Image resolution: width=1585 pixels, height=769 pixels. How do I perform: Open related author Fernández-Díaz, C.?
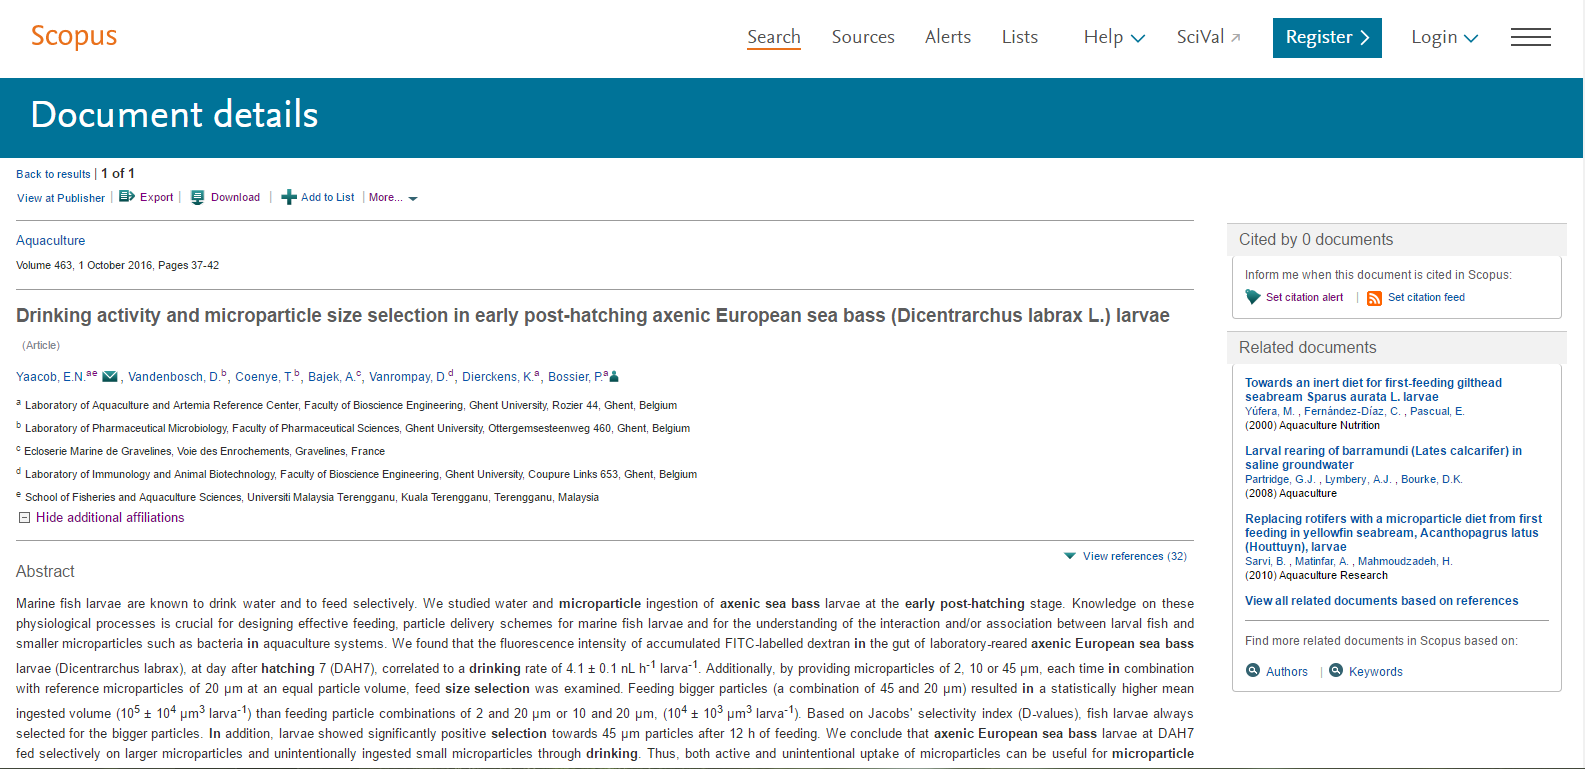click(x=1351, y=411)
